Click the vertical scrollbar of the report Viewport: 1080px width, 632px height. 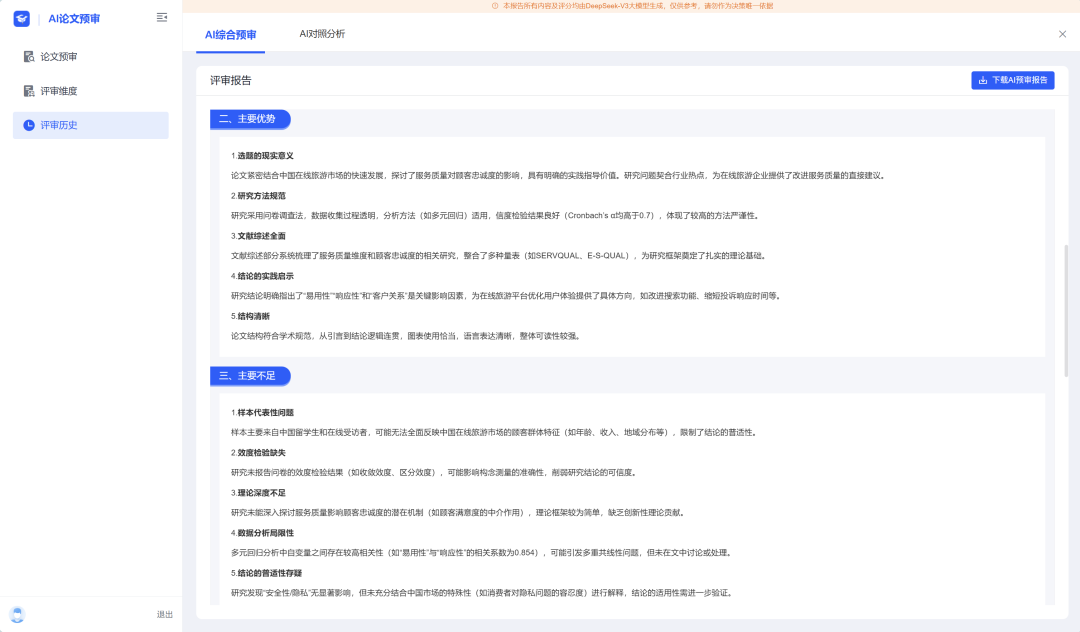1066,310
